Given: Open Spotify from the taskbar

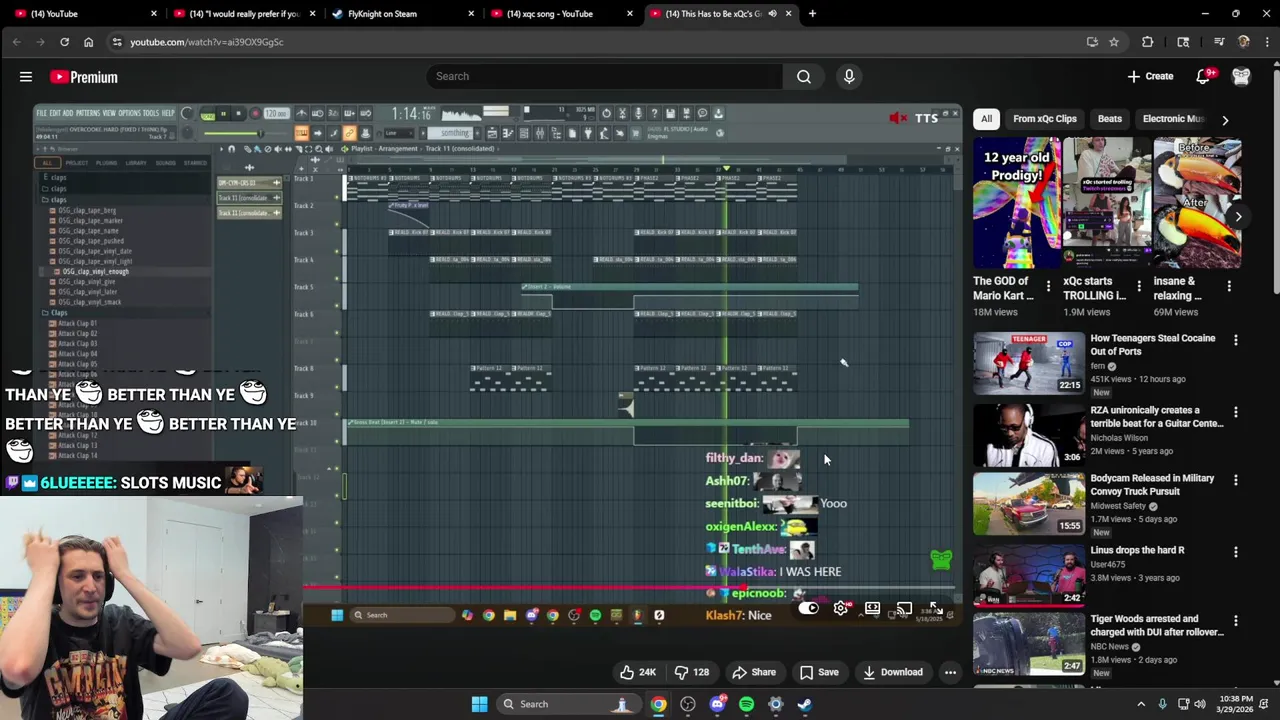Looking at the screenshot, I should click(746, 704).
